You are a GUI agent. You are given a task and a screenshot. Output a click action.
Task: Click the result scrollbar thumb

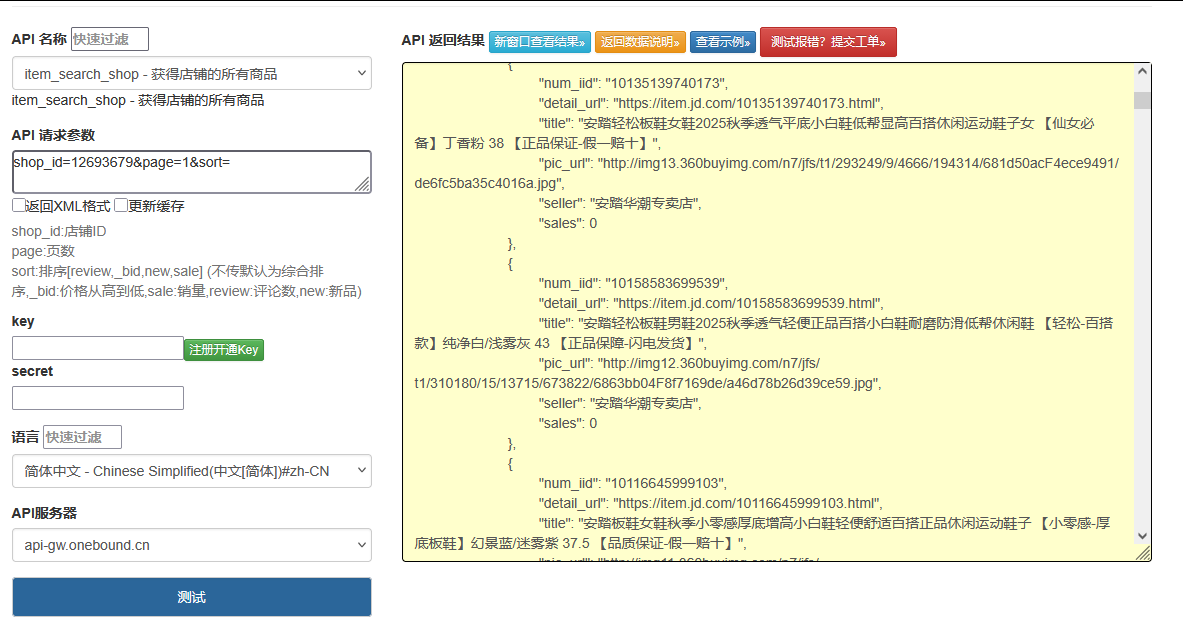tap(1142, 100)
